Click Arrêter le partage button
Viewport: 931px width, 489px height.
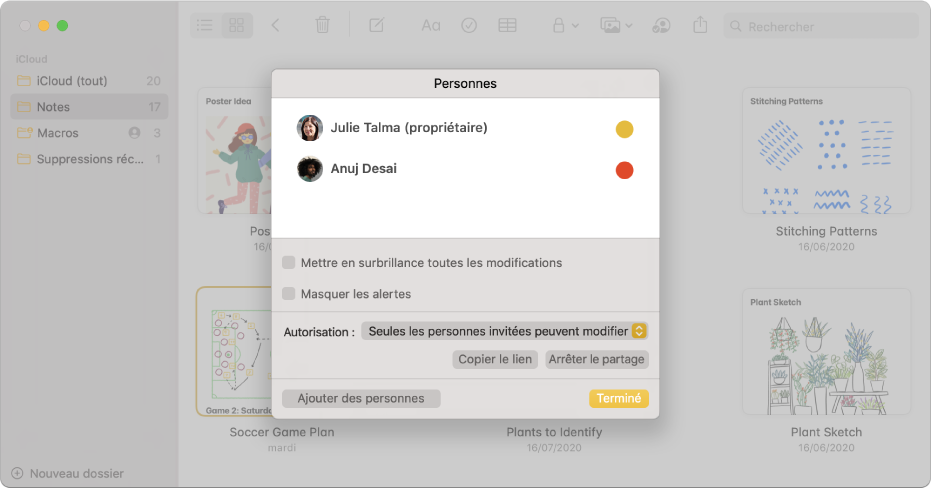[597, 359]
